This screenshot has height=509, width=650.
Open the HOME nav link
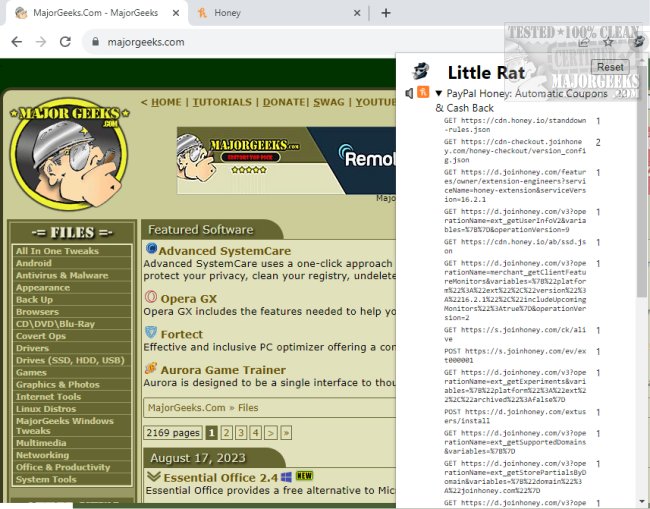click(x=166, y=102)
